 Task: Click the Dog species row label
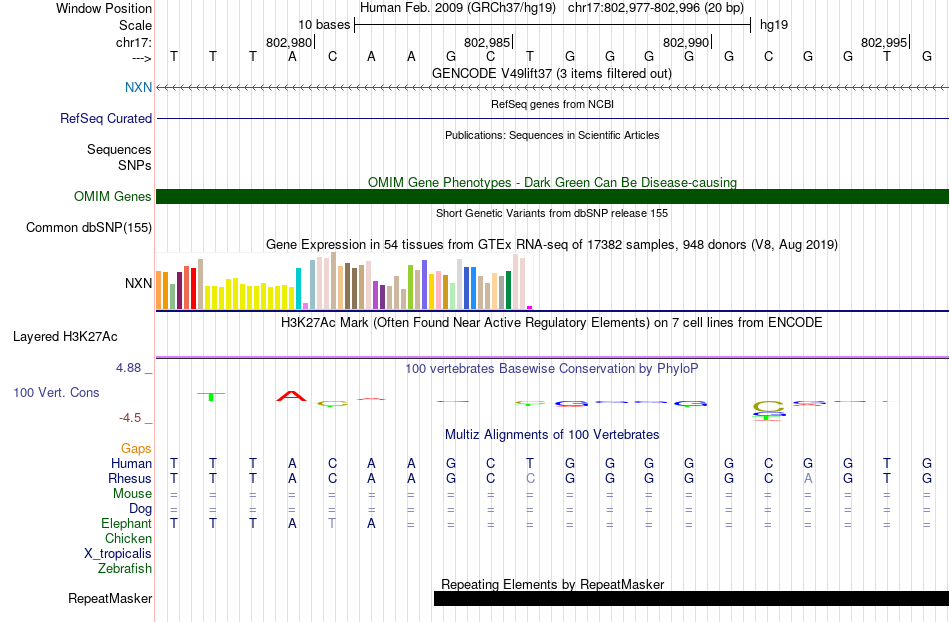[x=141, y=509]
